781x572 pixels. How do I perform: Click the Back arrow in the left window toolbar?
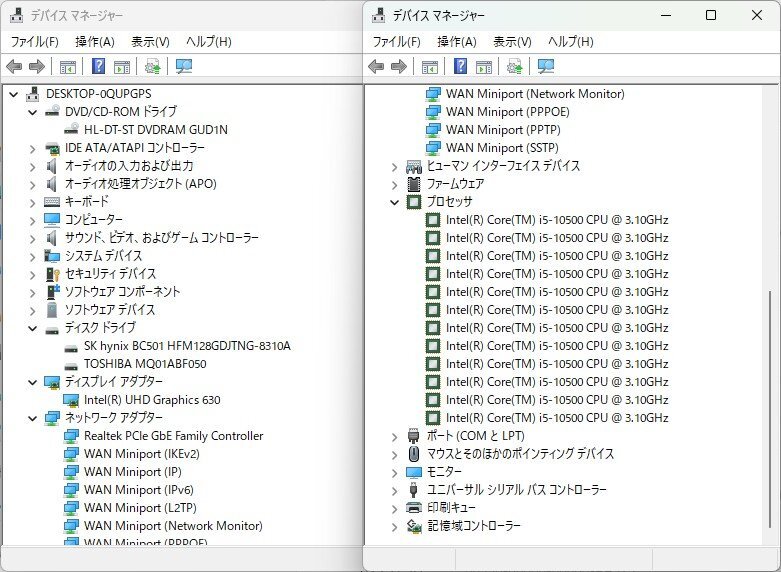pos(14,66)
